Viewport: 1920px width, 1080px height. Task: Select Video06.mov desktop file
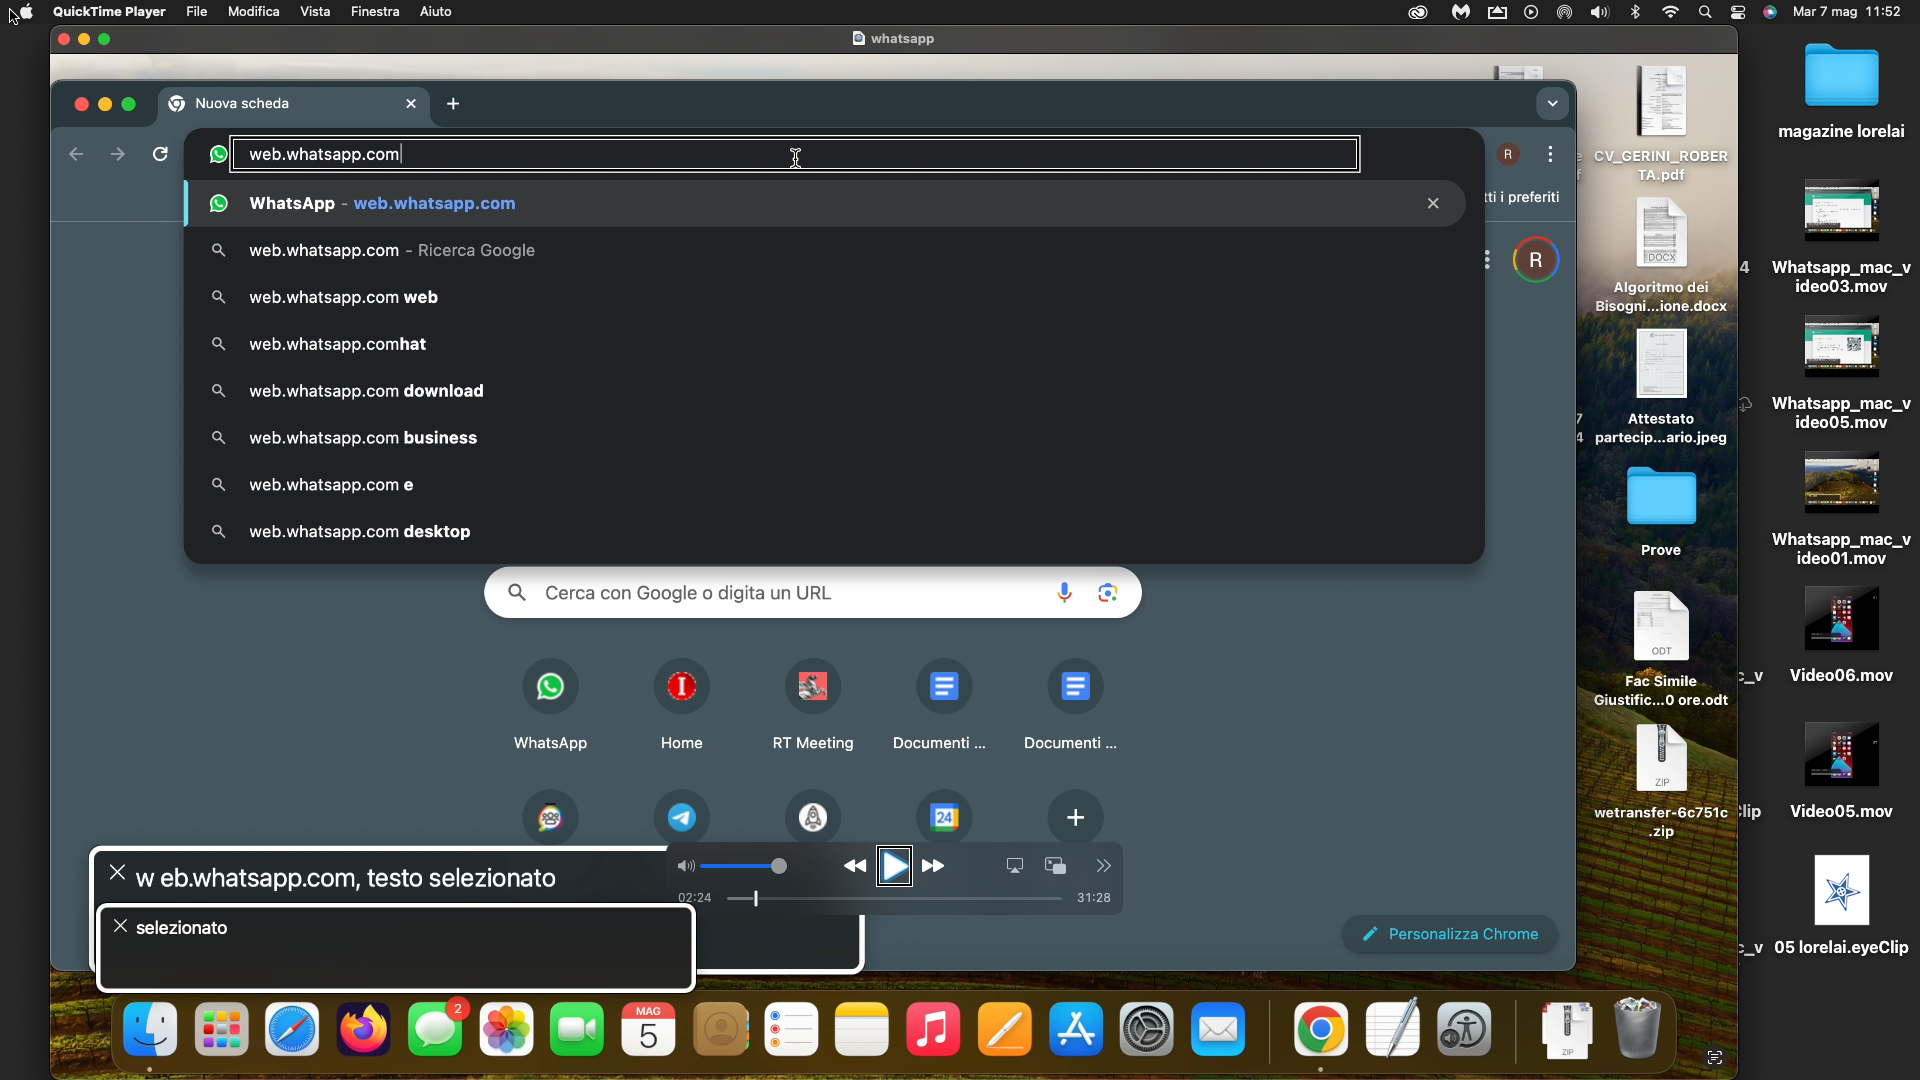point(1841,635)
